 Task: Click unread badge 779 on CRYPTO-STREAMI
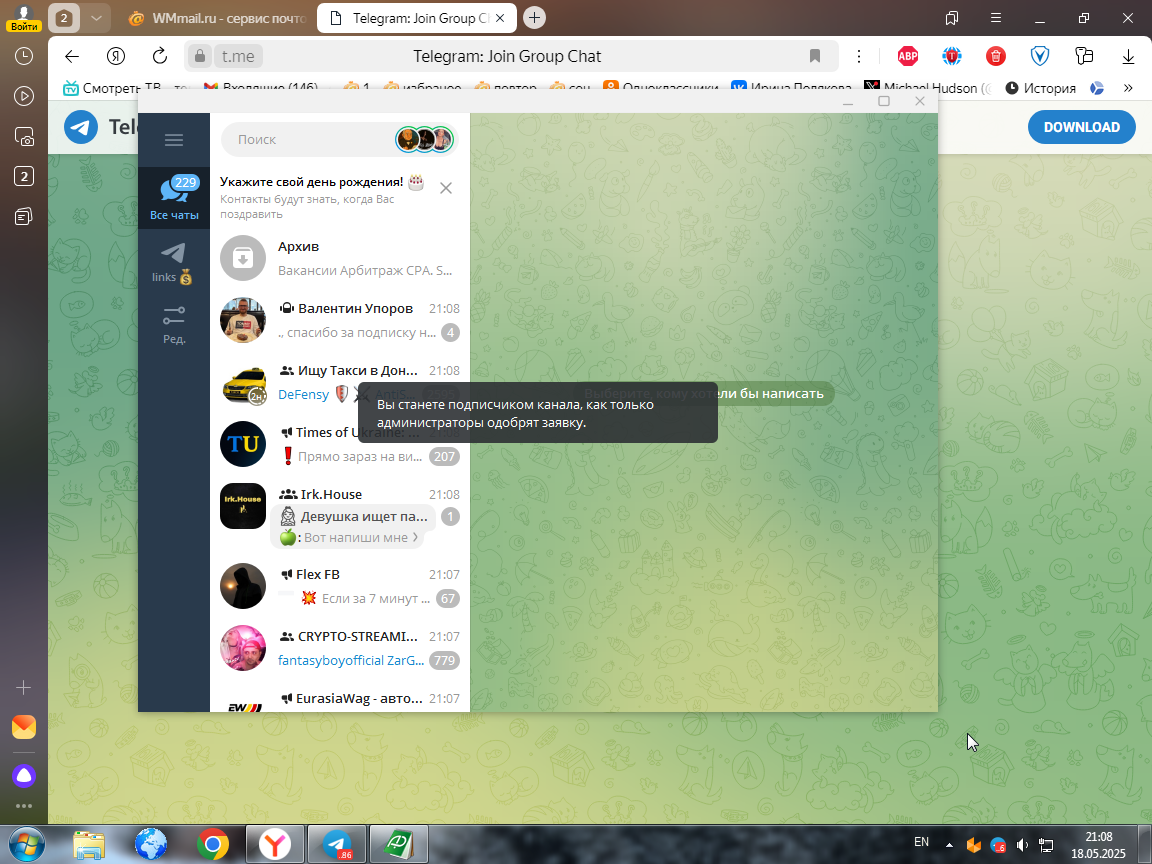tap(444, 660)
